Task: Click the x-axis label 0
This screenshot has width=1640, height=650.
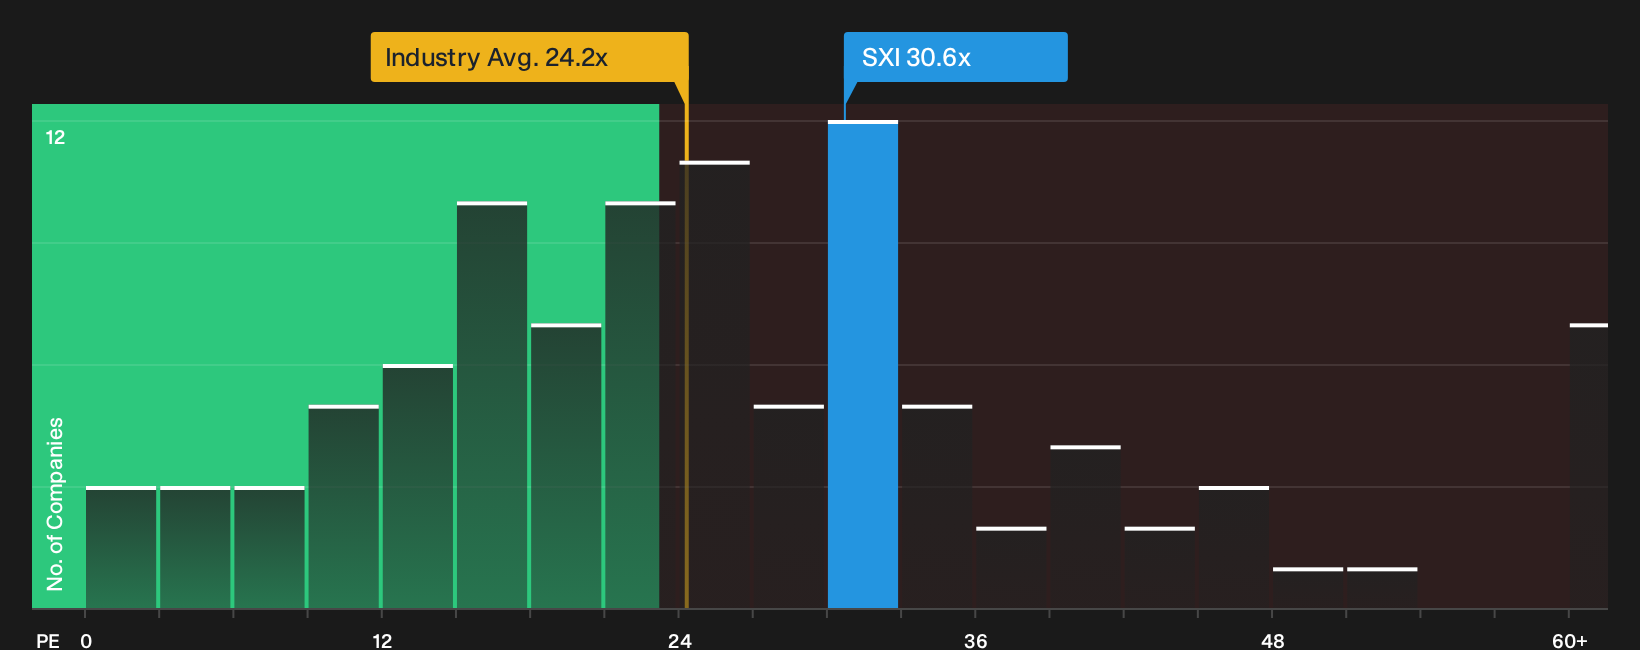Action: tap(86, 640)
